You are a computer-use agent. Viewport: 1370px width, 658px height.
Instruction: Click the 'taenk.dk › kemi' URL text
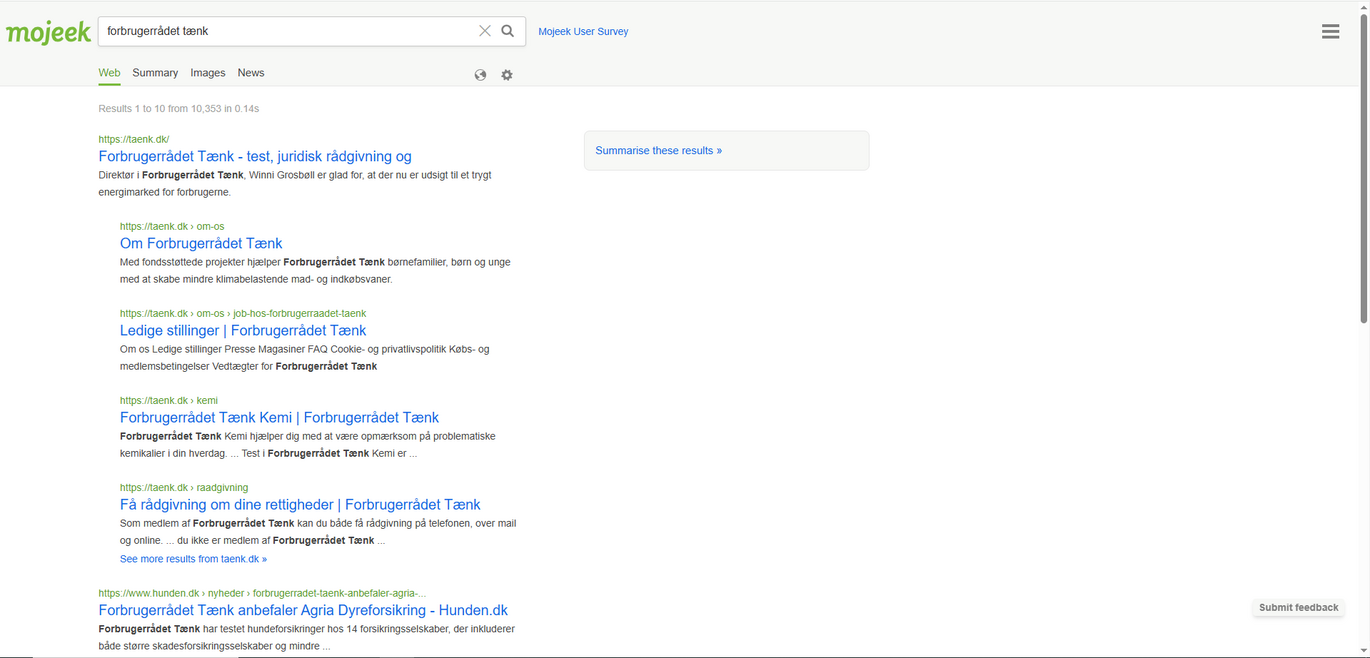click(169, 400)
